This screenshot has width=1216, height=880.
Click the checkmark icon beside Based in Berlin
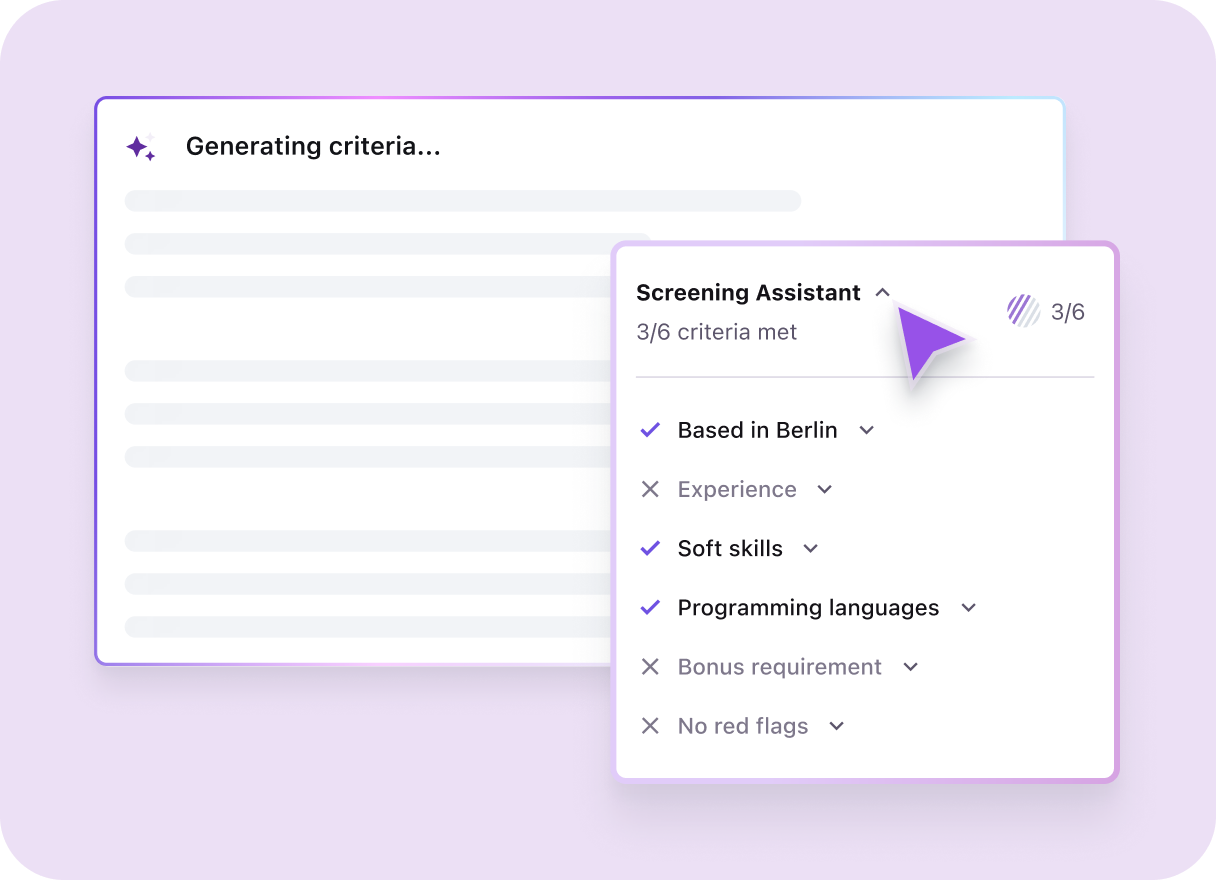[x=650, y=429]
